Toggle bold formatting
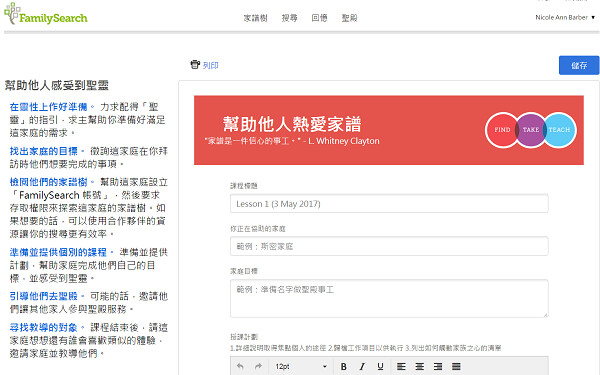Screen dimensions: 600x375 [x=344, y=366]
